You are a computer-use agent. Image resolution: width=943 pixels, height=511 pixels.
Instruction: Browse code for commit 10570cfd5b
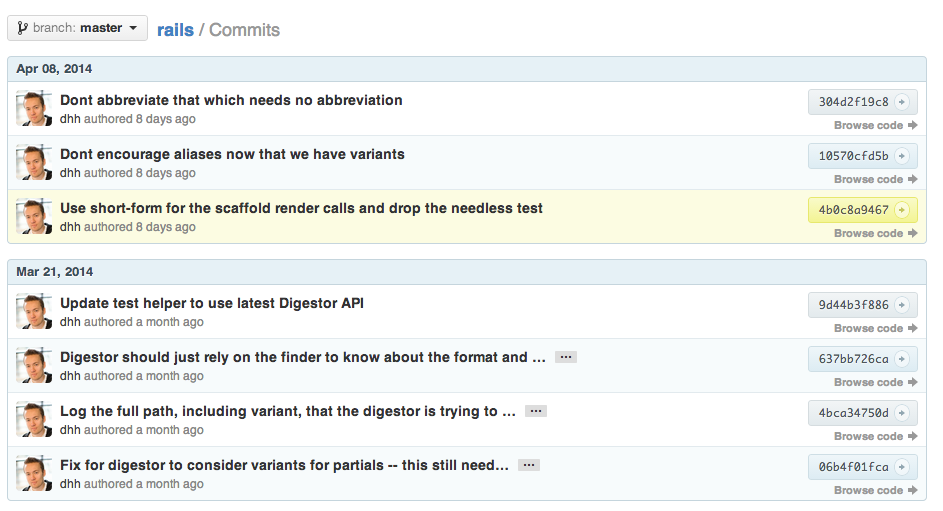pos(875,180)
